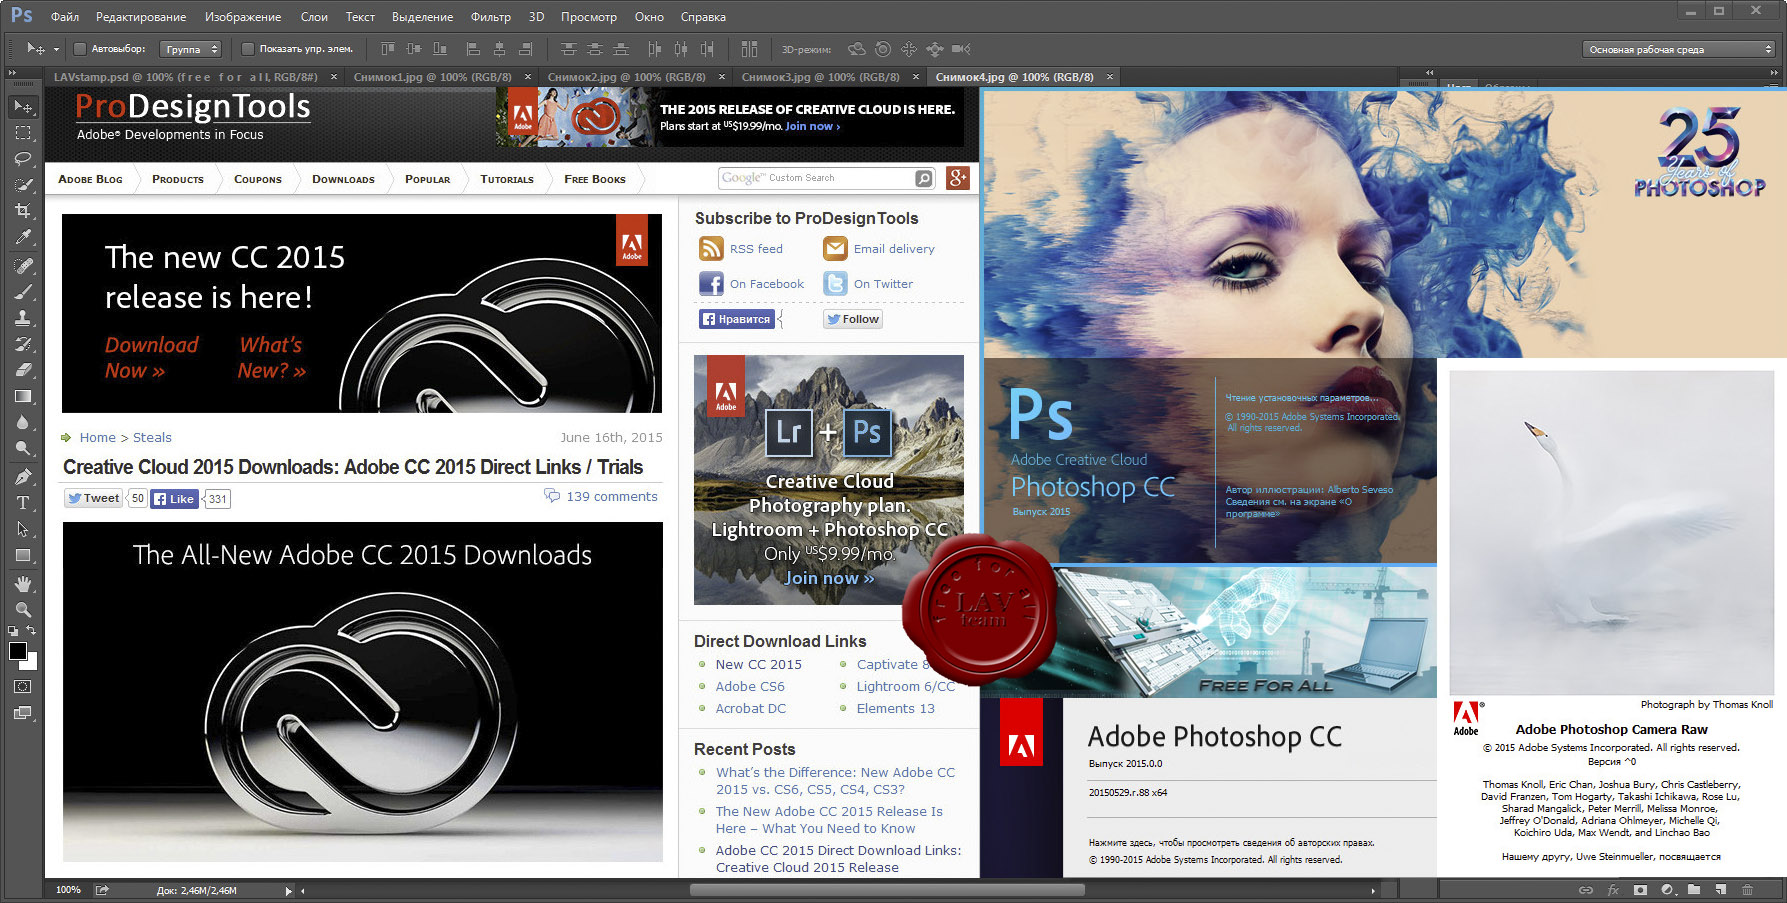Image resolution: width=1787 pixels, height=903 pixels.
Task: Open the Окно menu
Action: (649, 17)
